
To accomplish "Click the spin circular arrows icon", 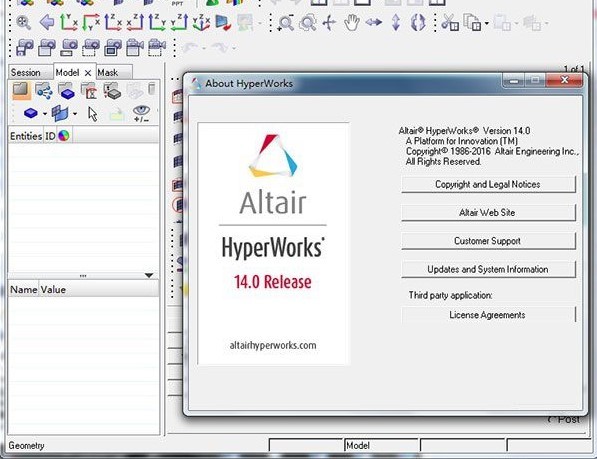I will [x=418, y=23].
